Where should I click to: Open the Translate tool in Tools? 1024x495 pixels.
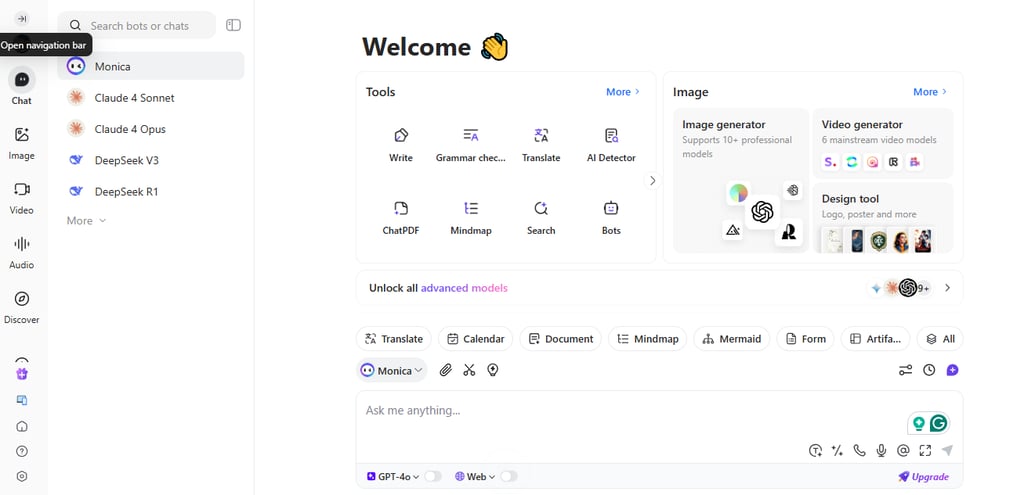point(541,145)
